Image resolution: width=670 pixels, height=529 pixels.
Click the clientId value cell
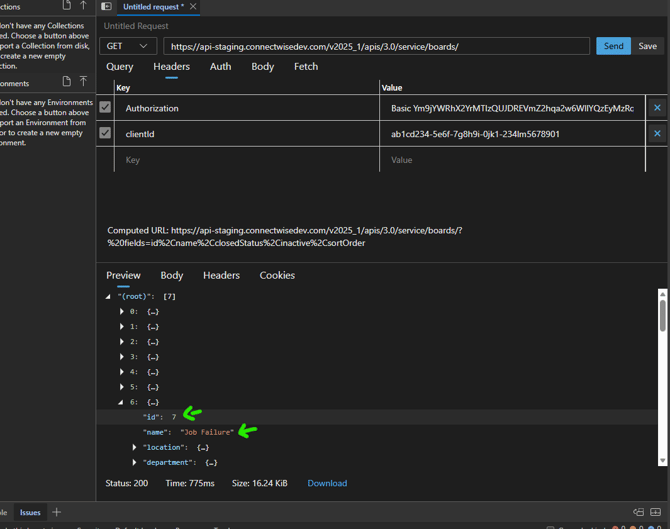[x=512, y=134]
